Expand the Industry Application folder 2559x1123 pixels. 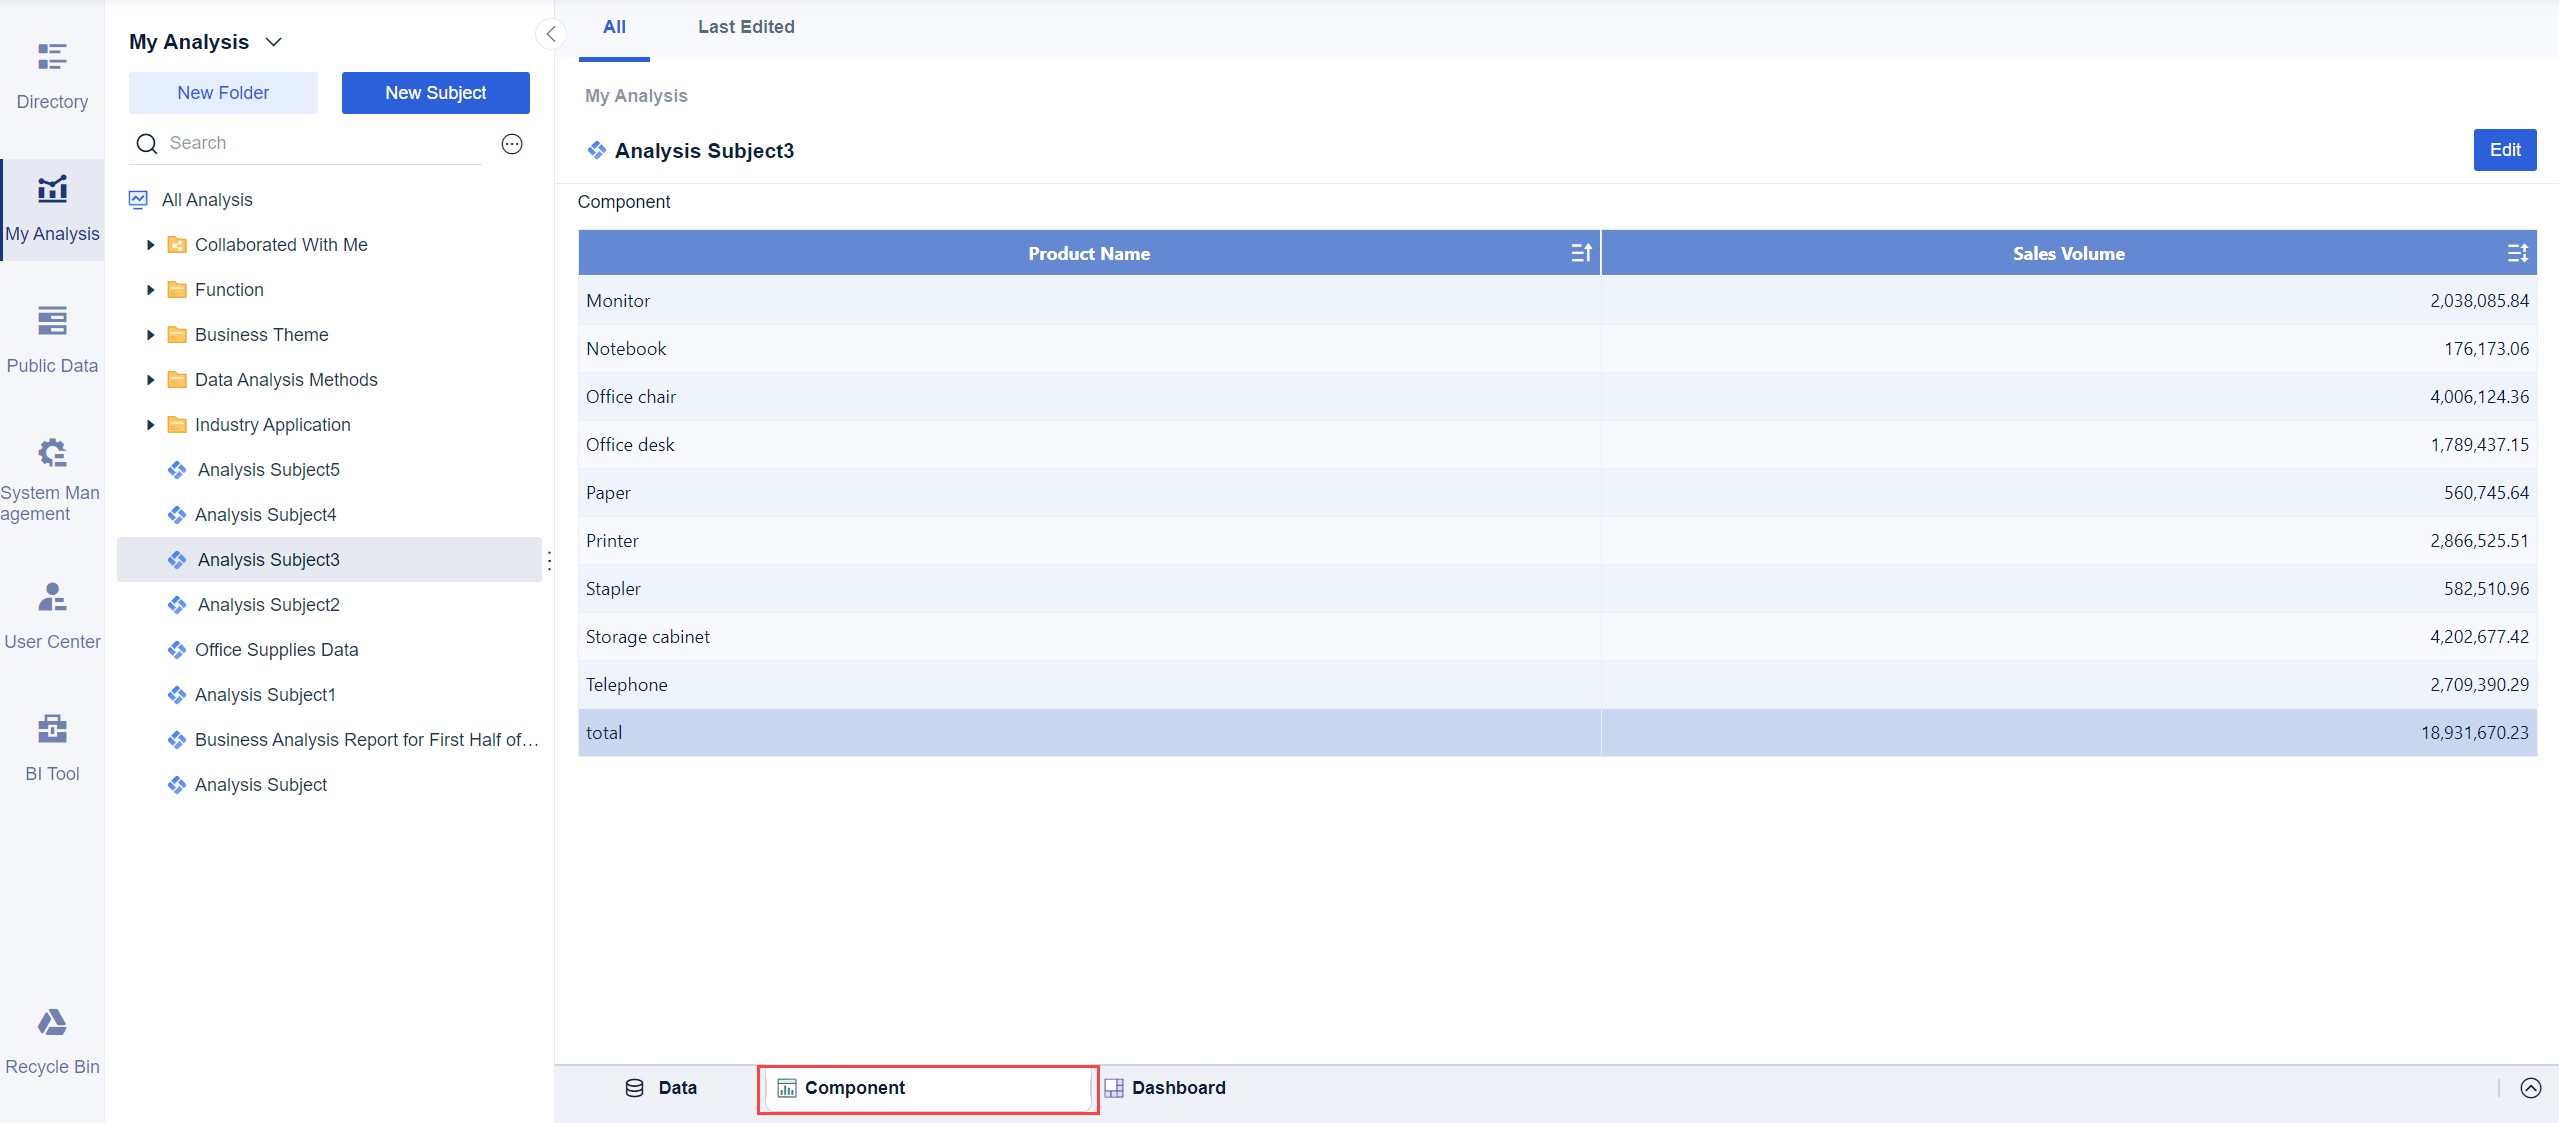(150, 425)
